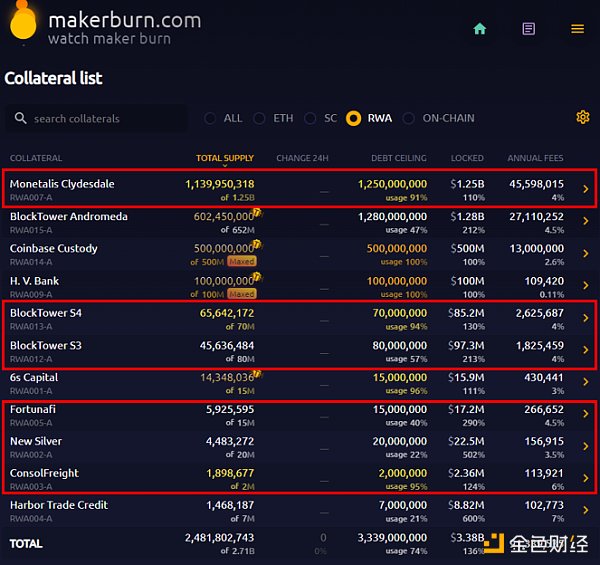The width and height of the screenshot is (600, 565).
Task: Click coin badge next to BlockTower Andromeda supply
Action: 257,212
